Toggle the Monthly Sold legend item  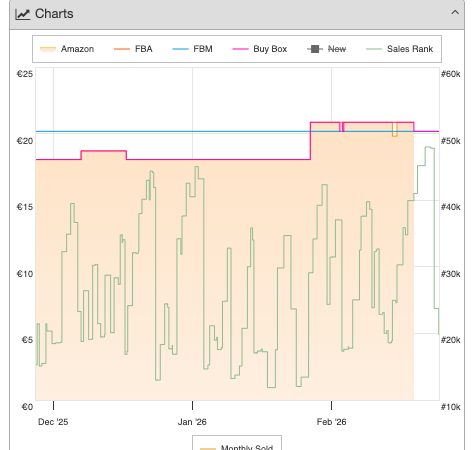point(237,447)
